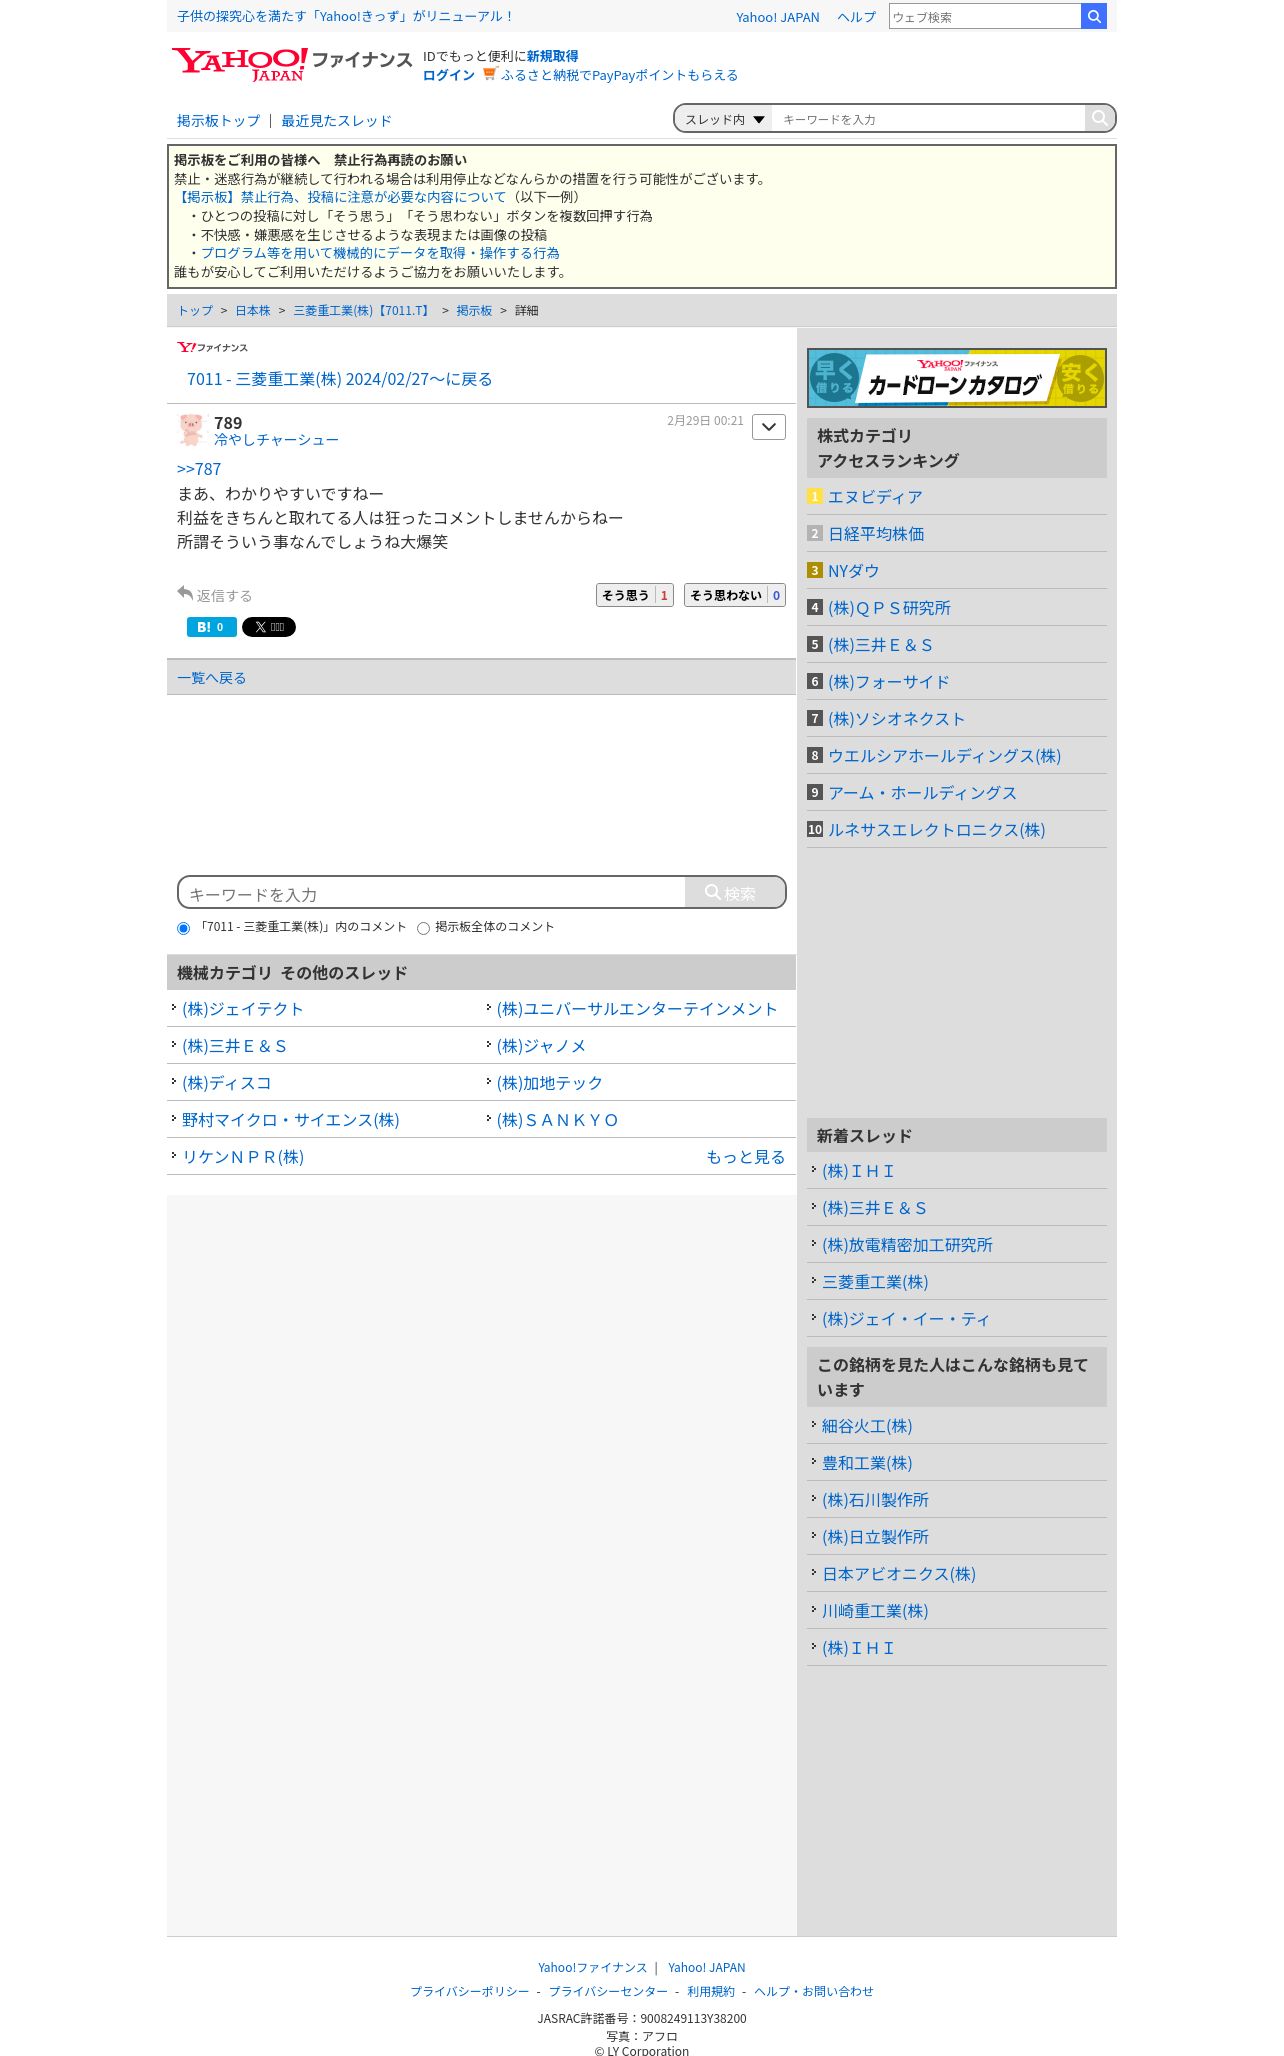Click the blue web search magnifier button
1284x2056 pixels.
(1094, 16)
